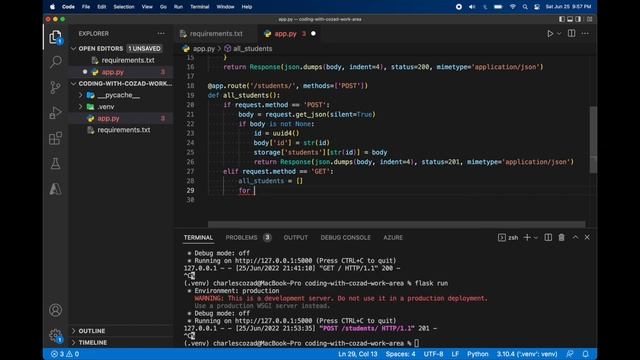This screenshot has height=360, width=640.
Task: Open the Testing flask view
Action: [55, 163]
